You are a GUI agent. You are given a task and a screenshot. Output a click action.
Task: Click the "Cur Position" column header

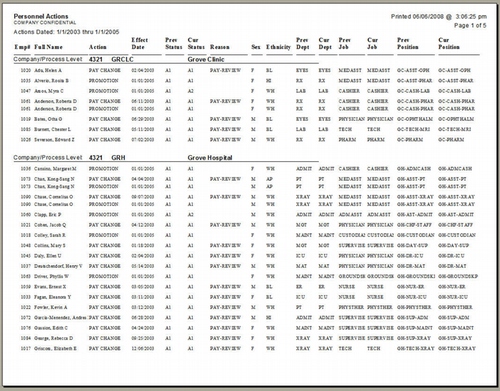(449, 43)
